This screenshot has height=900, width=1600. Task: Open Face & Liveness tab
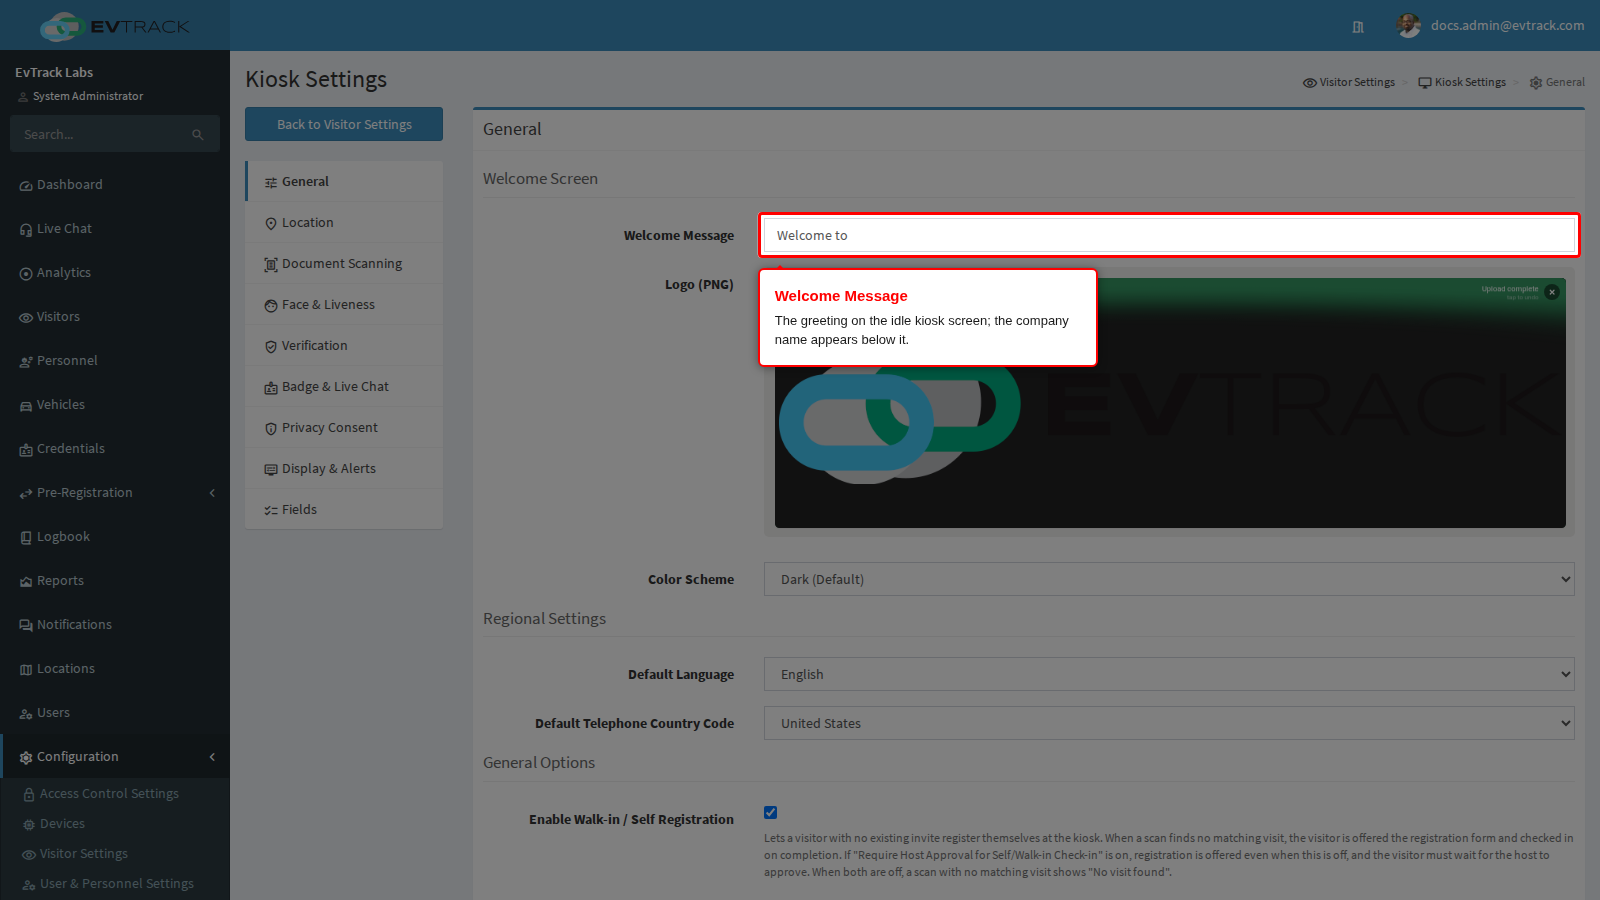tap(344, 305)
